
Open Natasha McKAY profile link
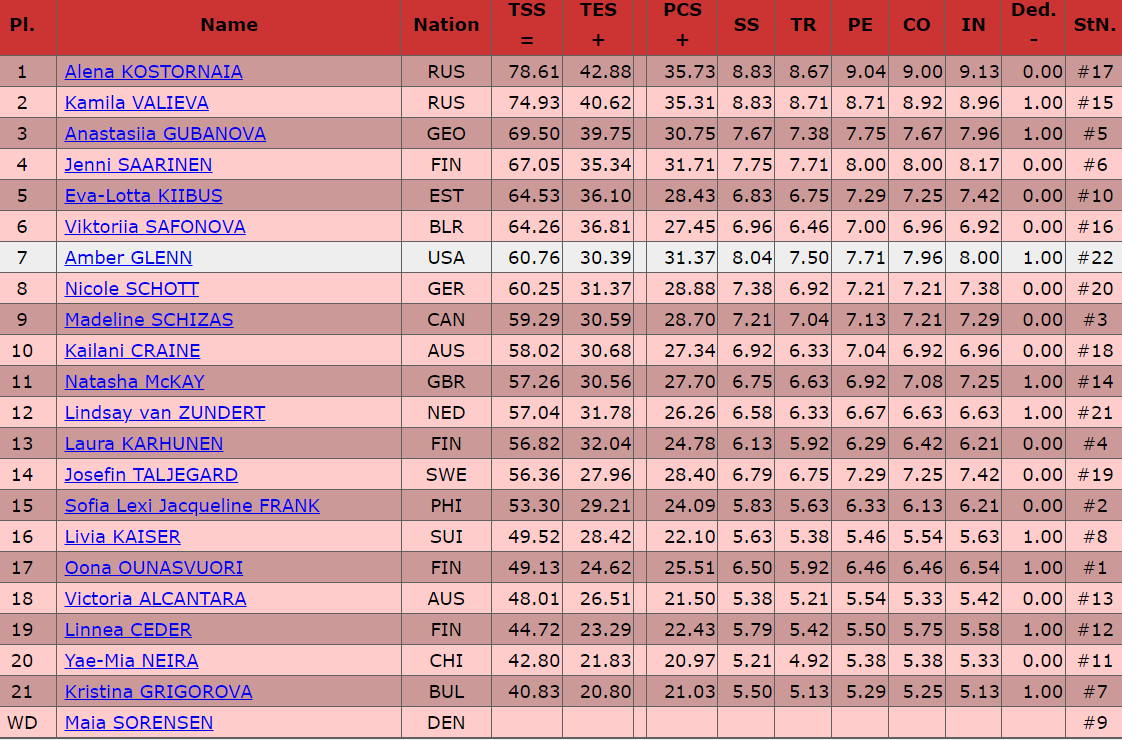pos(134,382)
